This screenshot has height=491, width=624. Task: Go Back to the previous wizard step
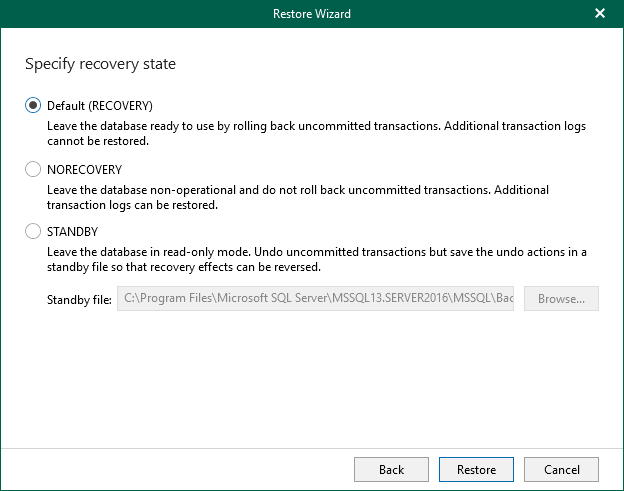pos(391,470)
